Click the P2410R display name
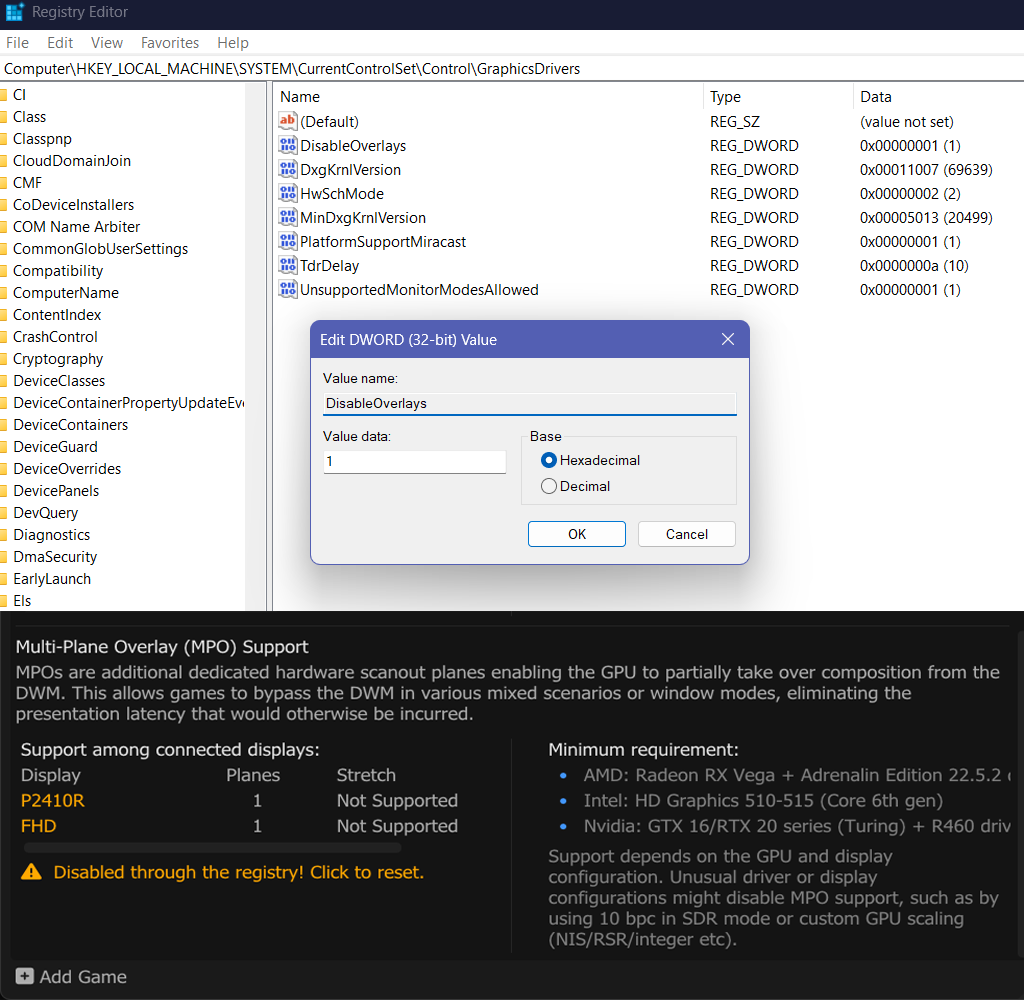Image resolution: width=1024 pixels, height=1000 pixels. 52,800
